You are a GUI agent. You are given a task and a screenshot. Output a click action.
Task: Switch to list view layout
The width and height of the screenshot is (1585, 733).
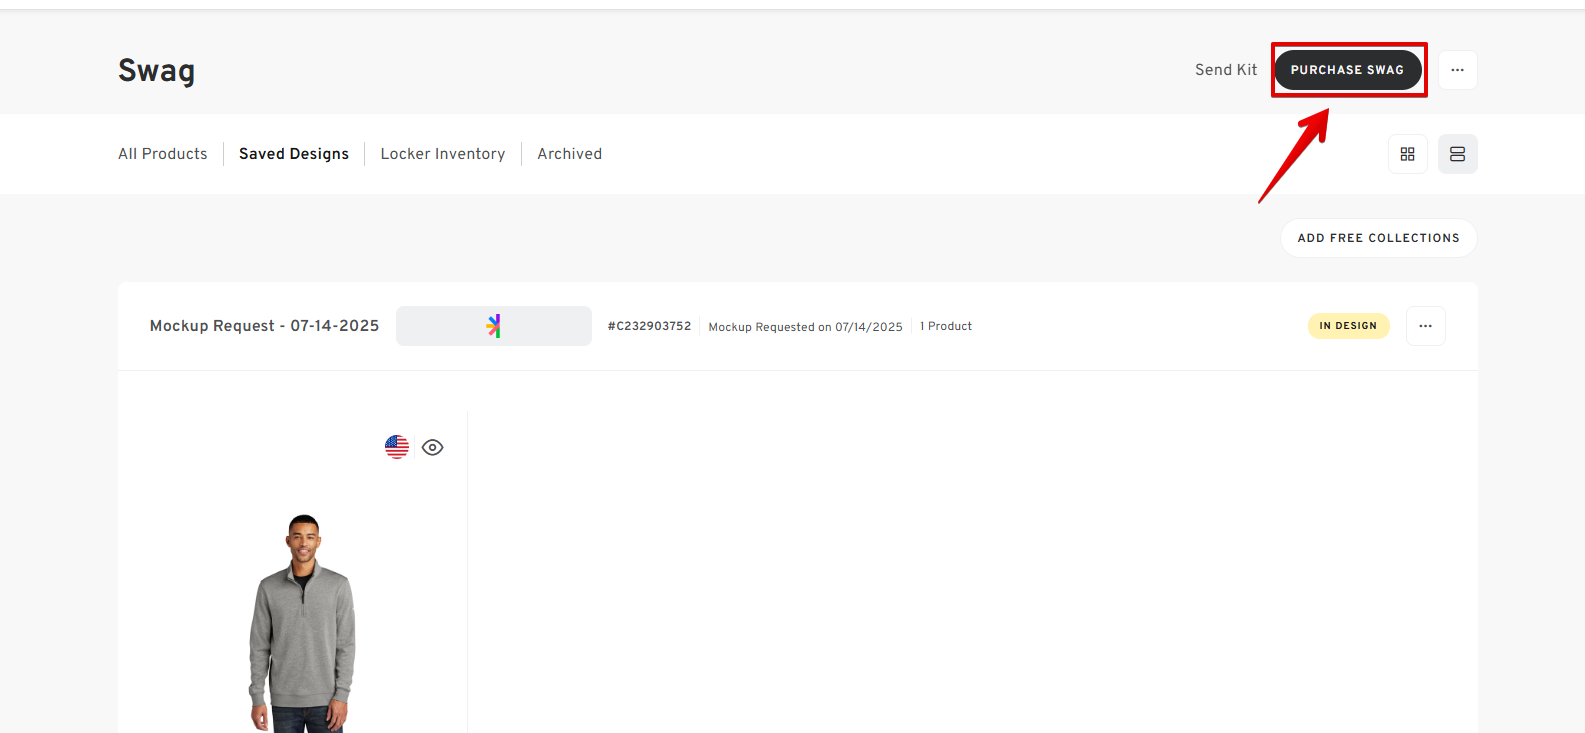click(x=1457, y=154)
